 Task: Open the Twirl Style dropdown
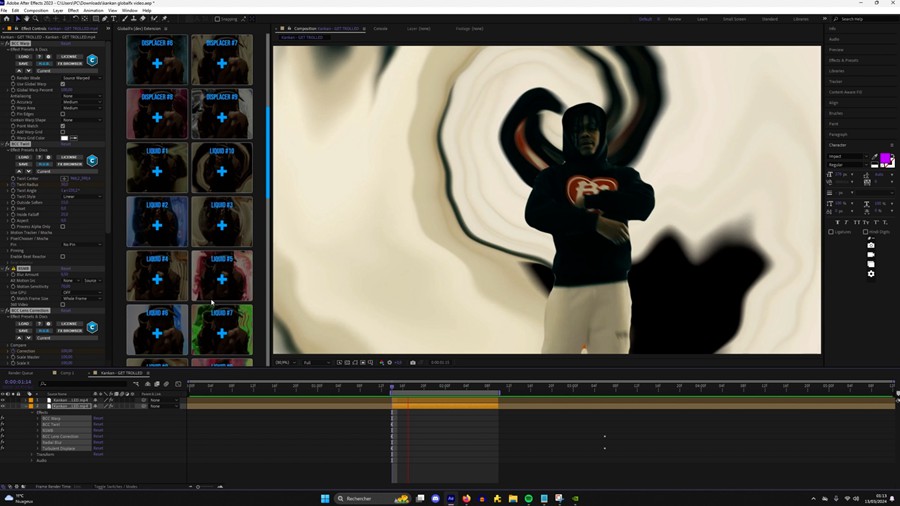[81, 197]
